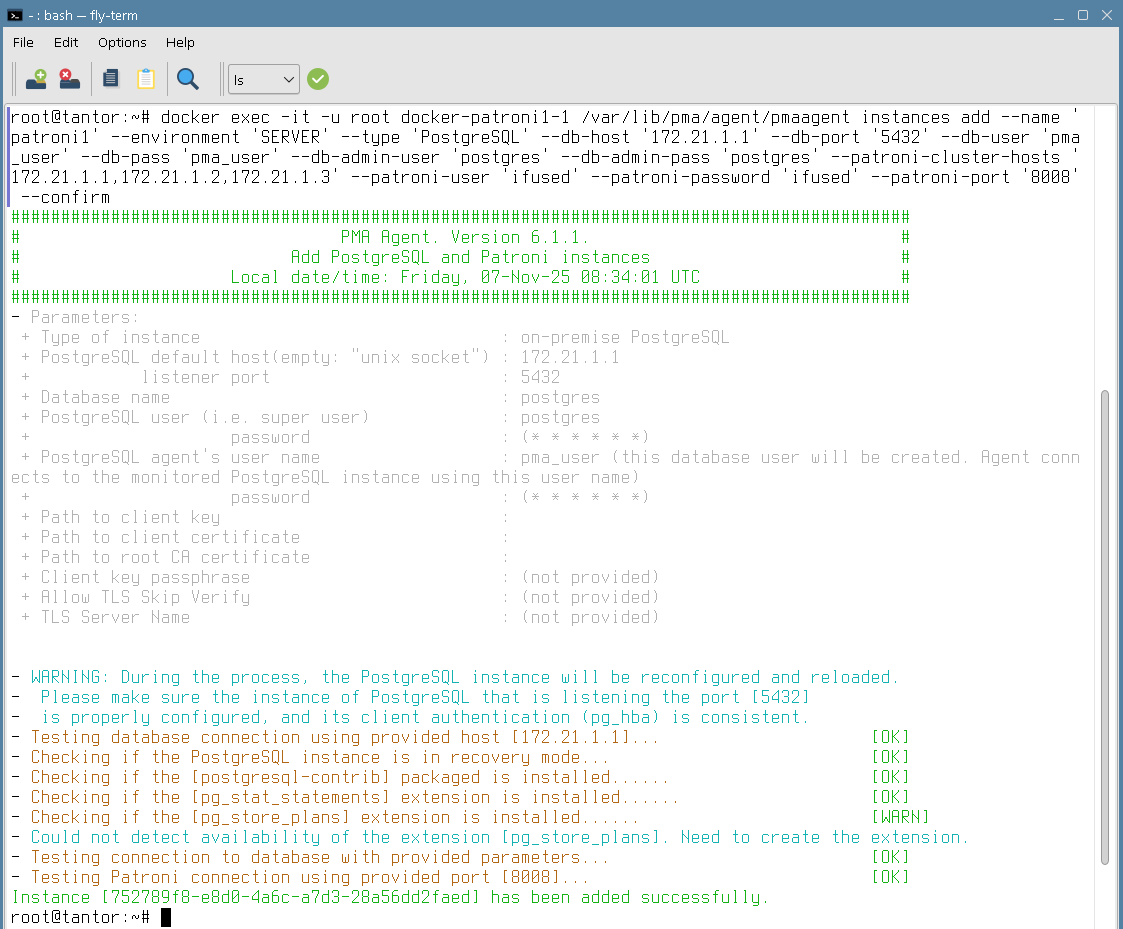Run the command with green checkmark
This screenshot has height=929, width=1123.
click(x=318, y=79)
